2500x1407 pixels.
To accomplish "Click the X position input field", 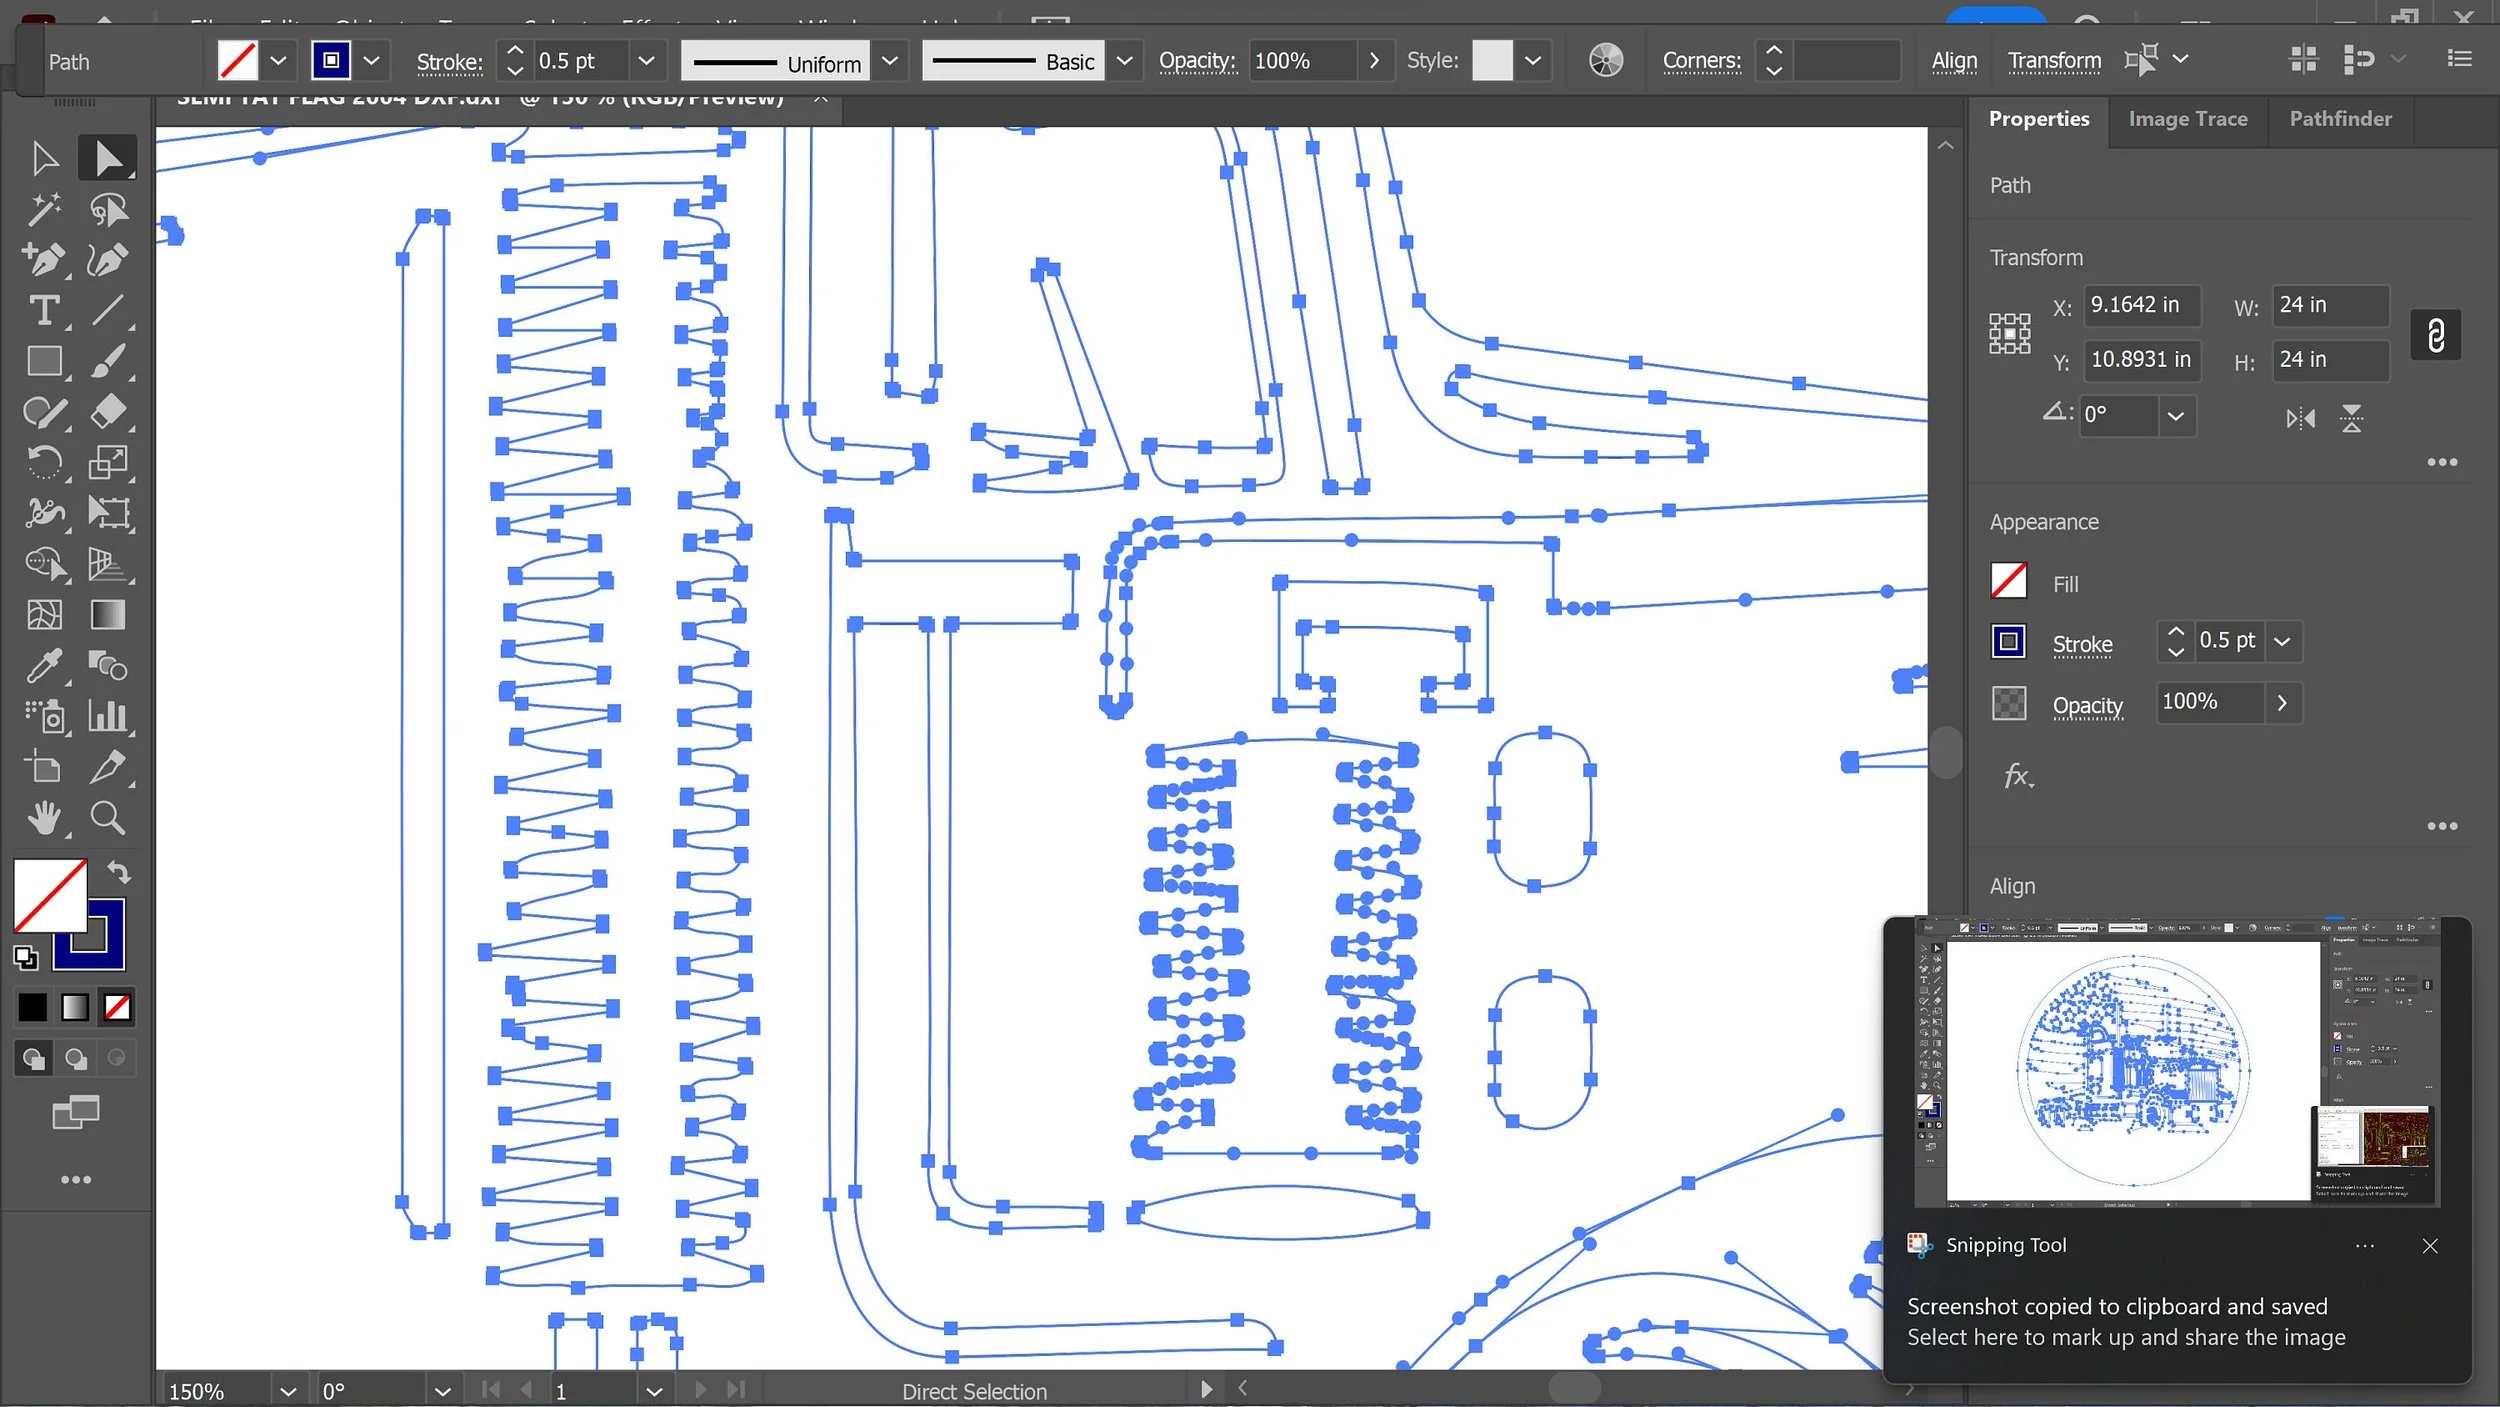I will pos(2141,305).
